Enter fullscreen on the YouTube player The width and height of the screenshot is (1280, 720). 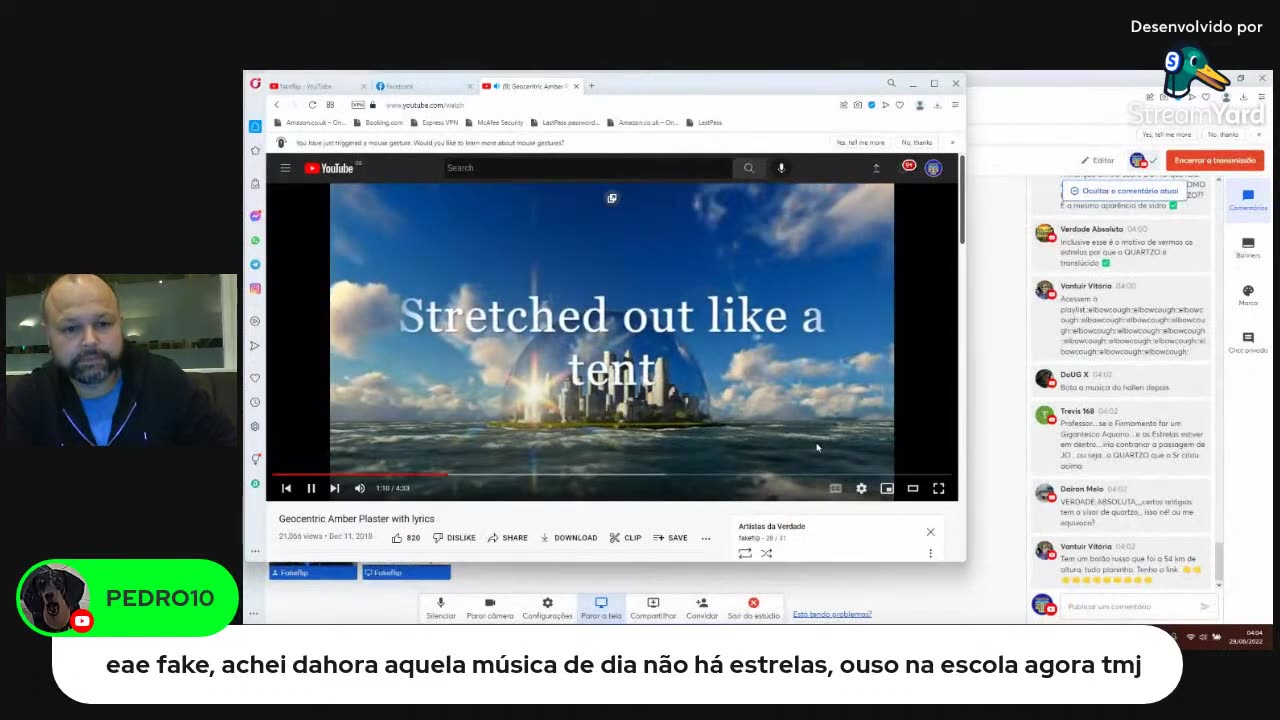pyautogui.click(x=939, y=488)
